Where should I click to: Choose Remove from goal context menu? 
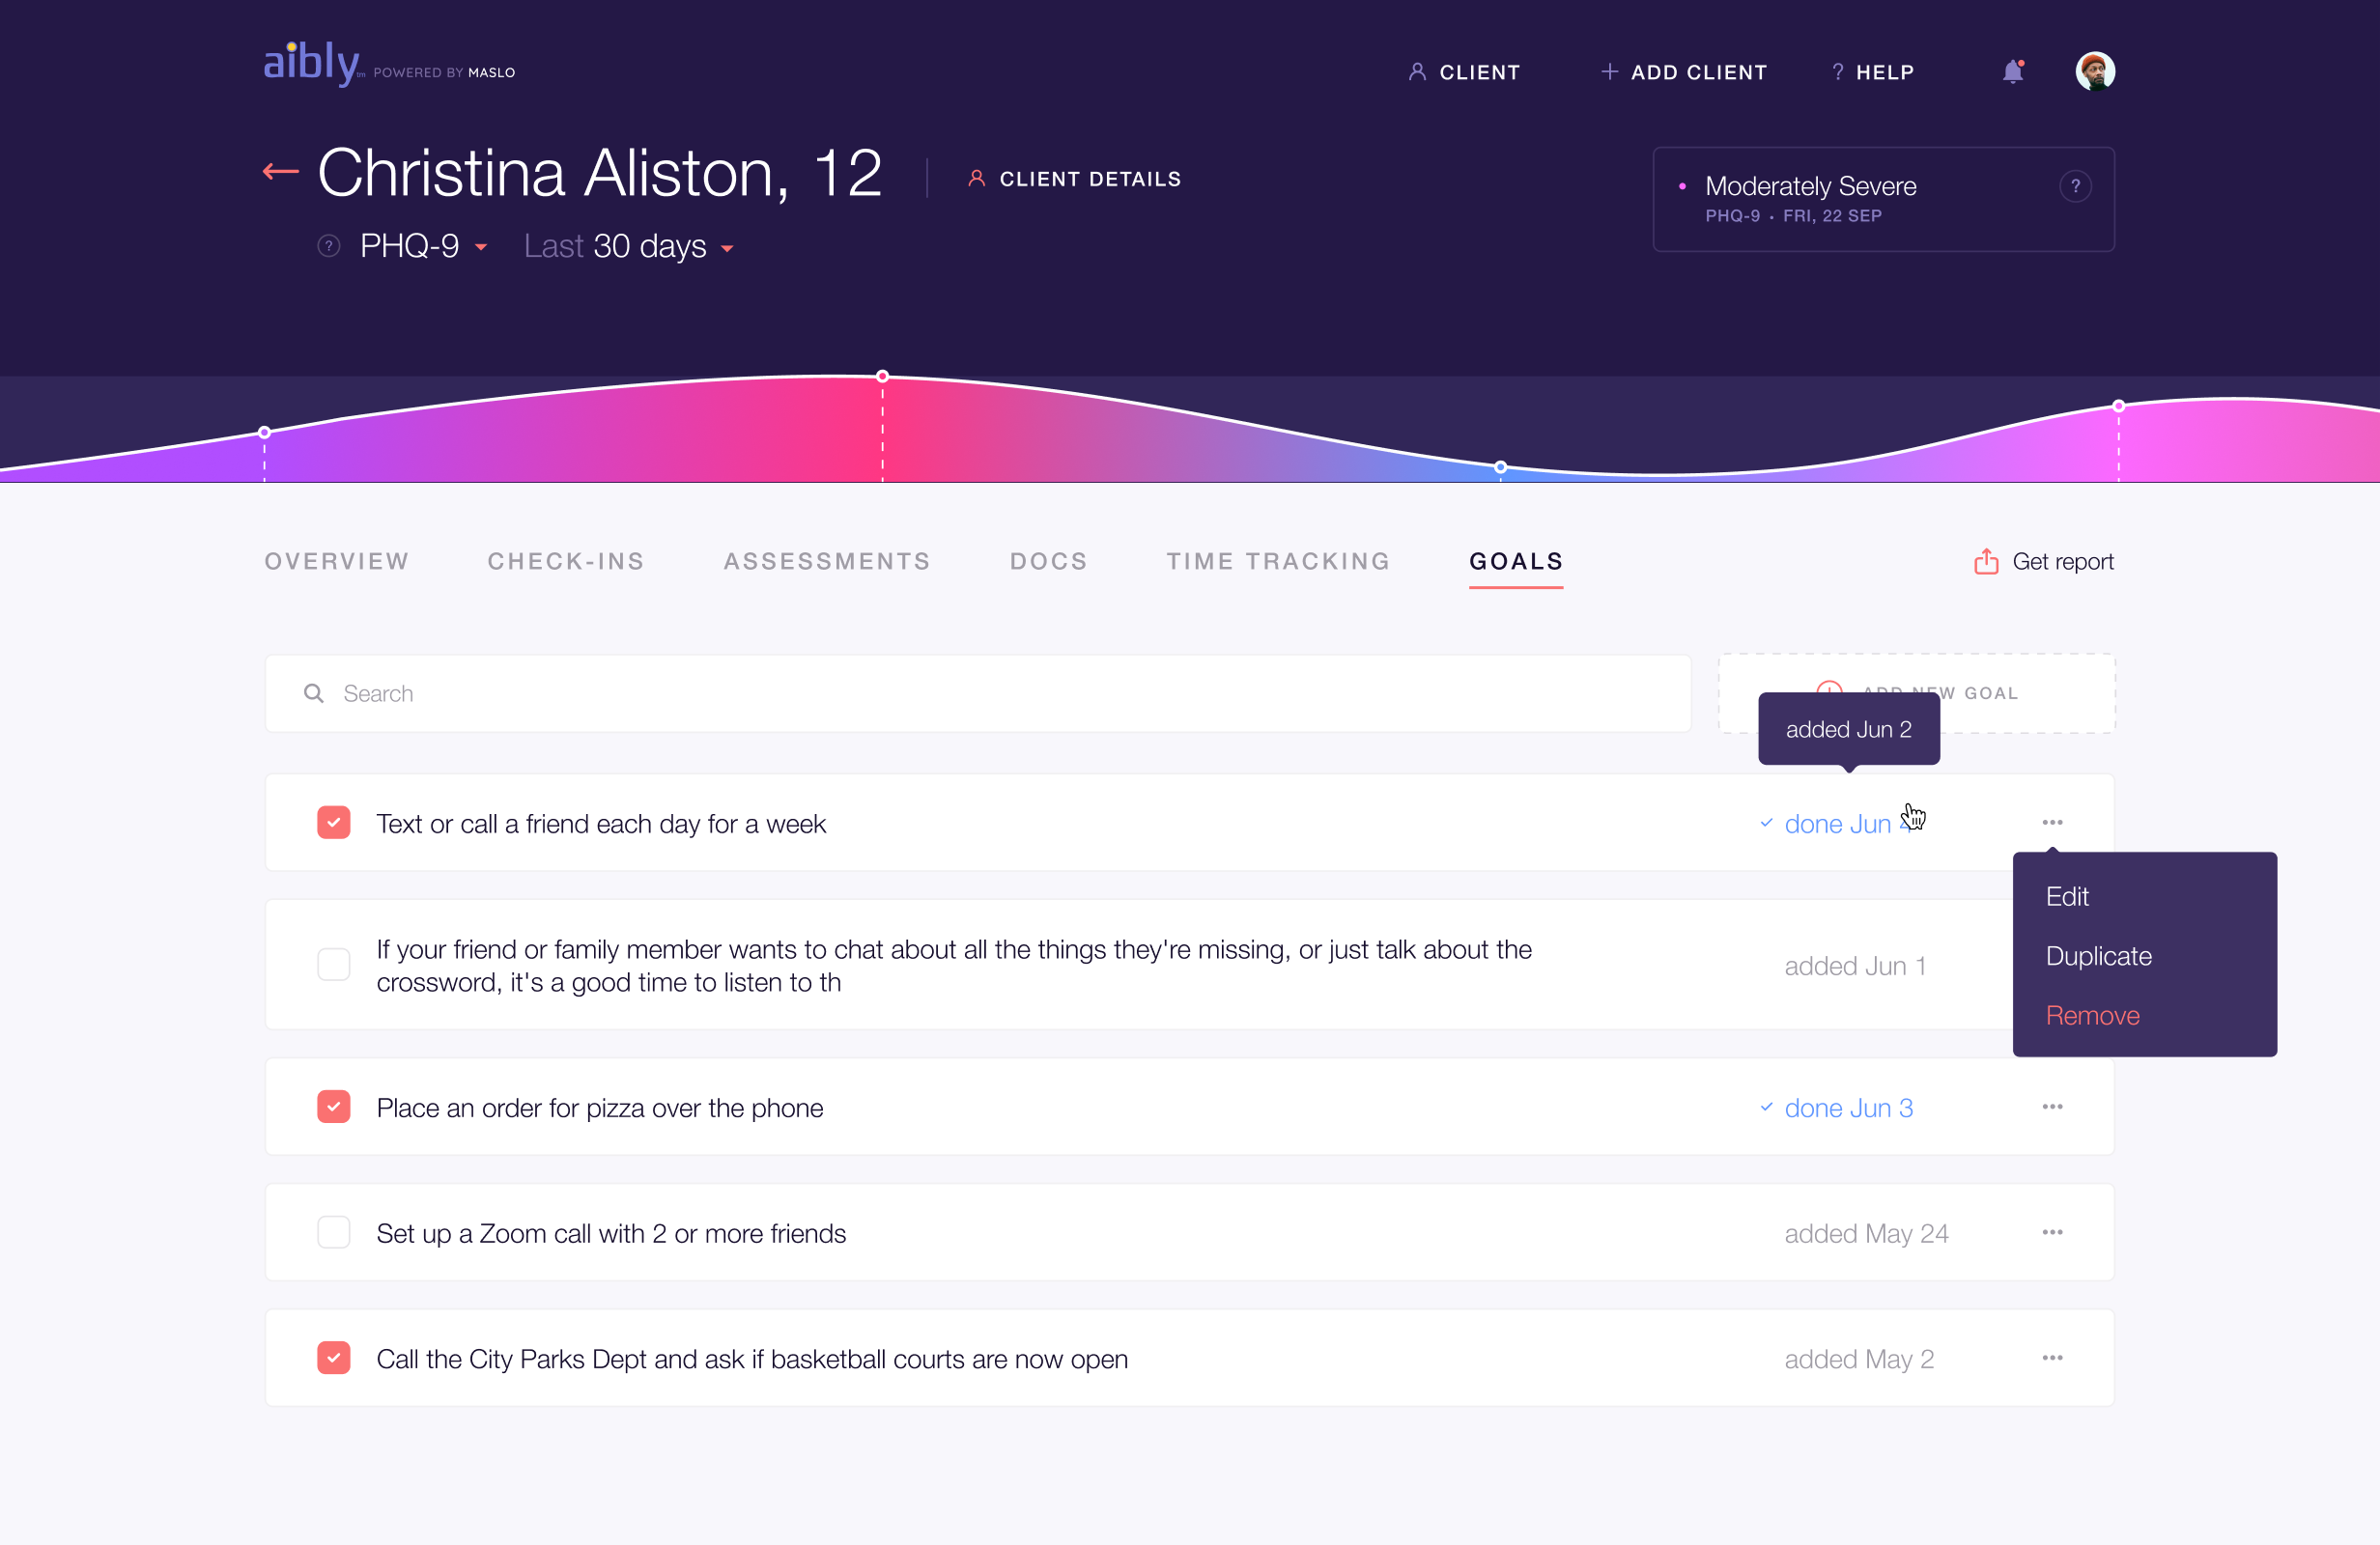2092,1016
